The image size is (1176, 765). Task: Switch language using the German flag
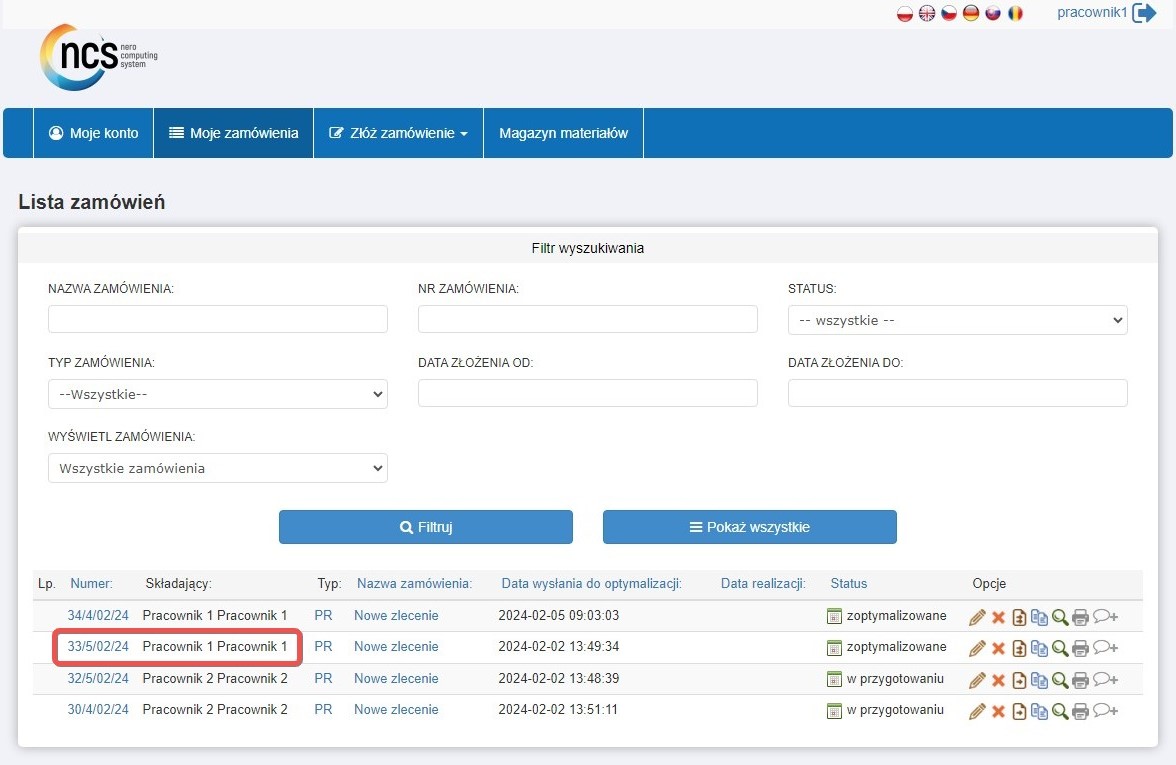tap(971, 14)
